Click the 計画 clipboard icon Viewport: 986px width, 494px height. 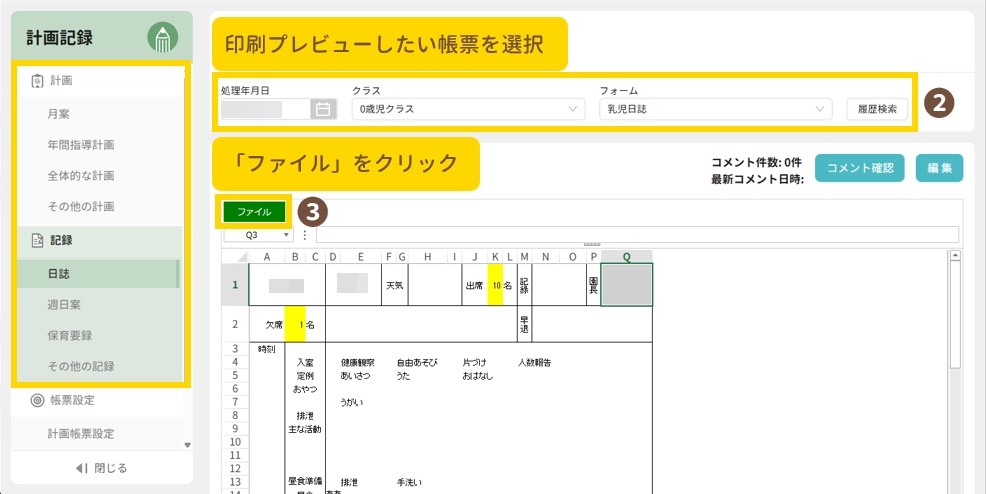38,81
